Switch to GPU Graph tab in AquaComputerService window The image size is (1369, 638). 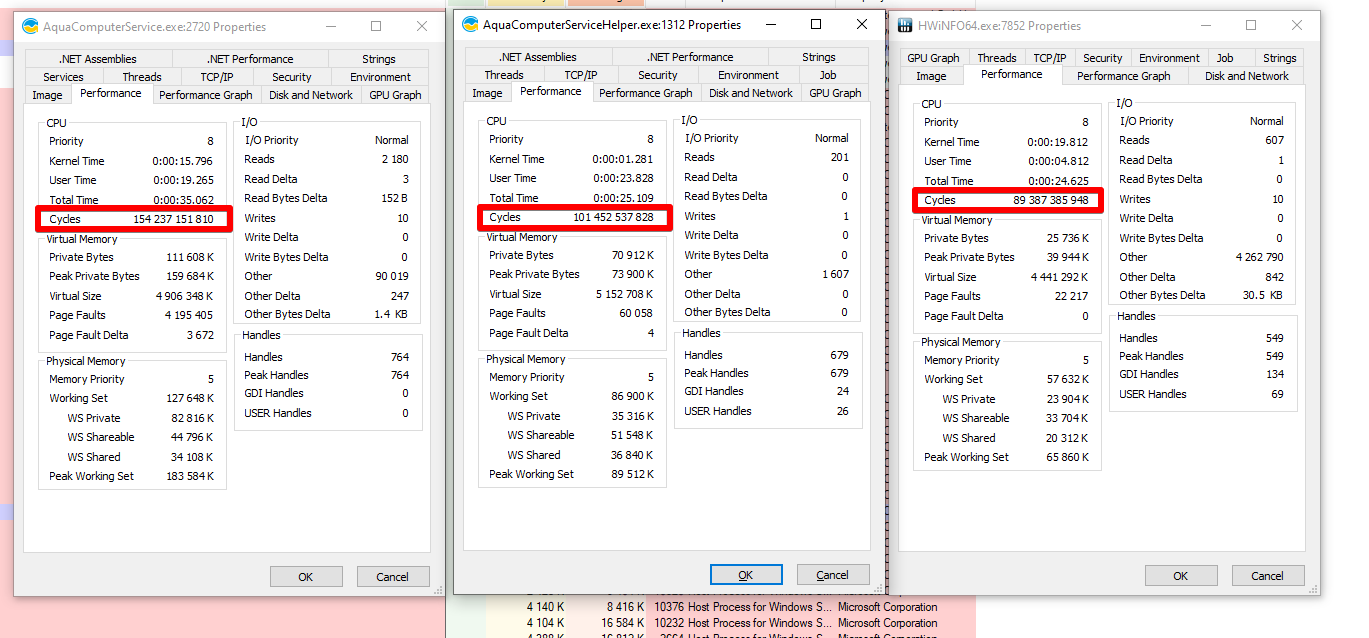coord(395,95)
